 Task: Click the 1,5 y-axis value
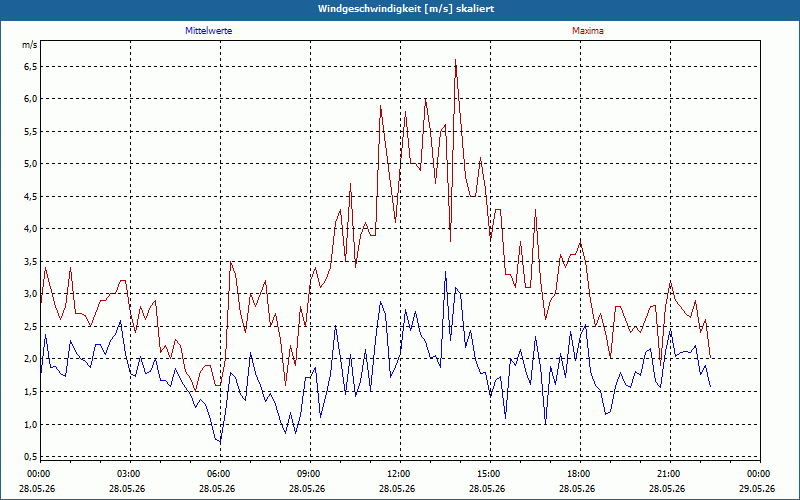tap(31, 391)
